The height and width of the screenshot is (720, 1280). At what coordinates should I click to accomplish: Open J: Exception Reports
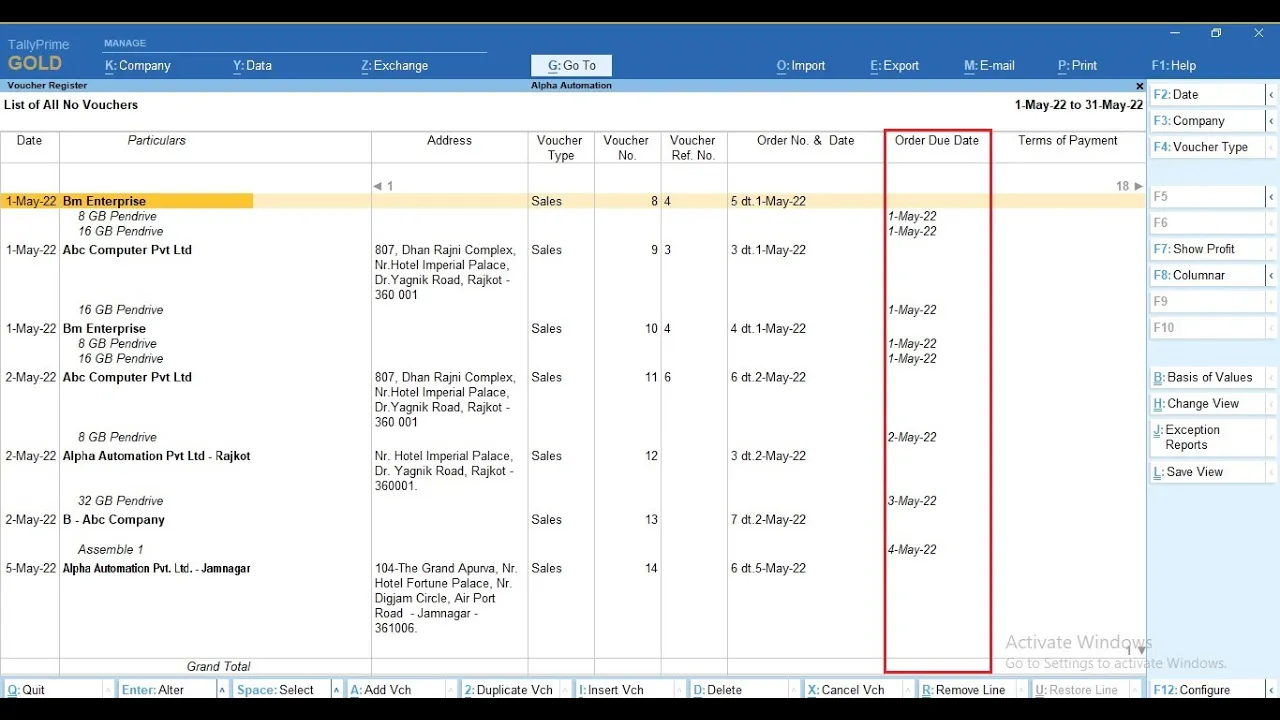coord(1207,437)
